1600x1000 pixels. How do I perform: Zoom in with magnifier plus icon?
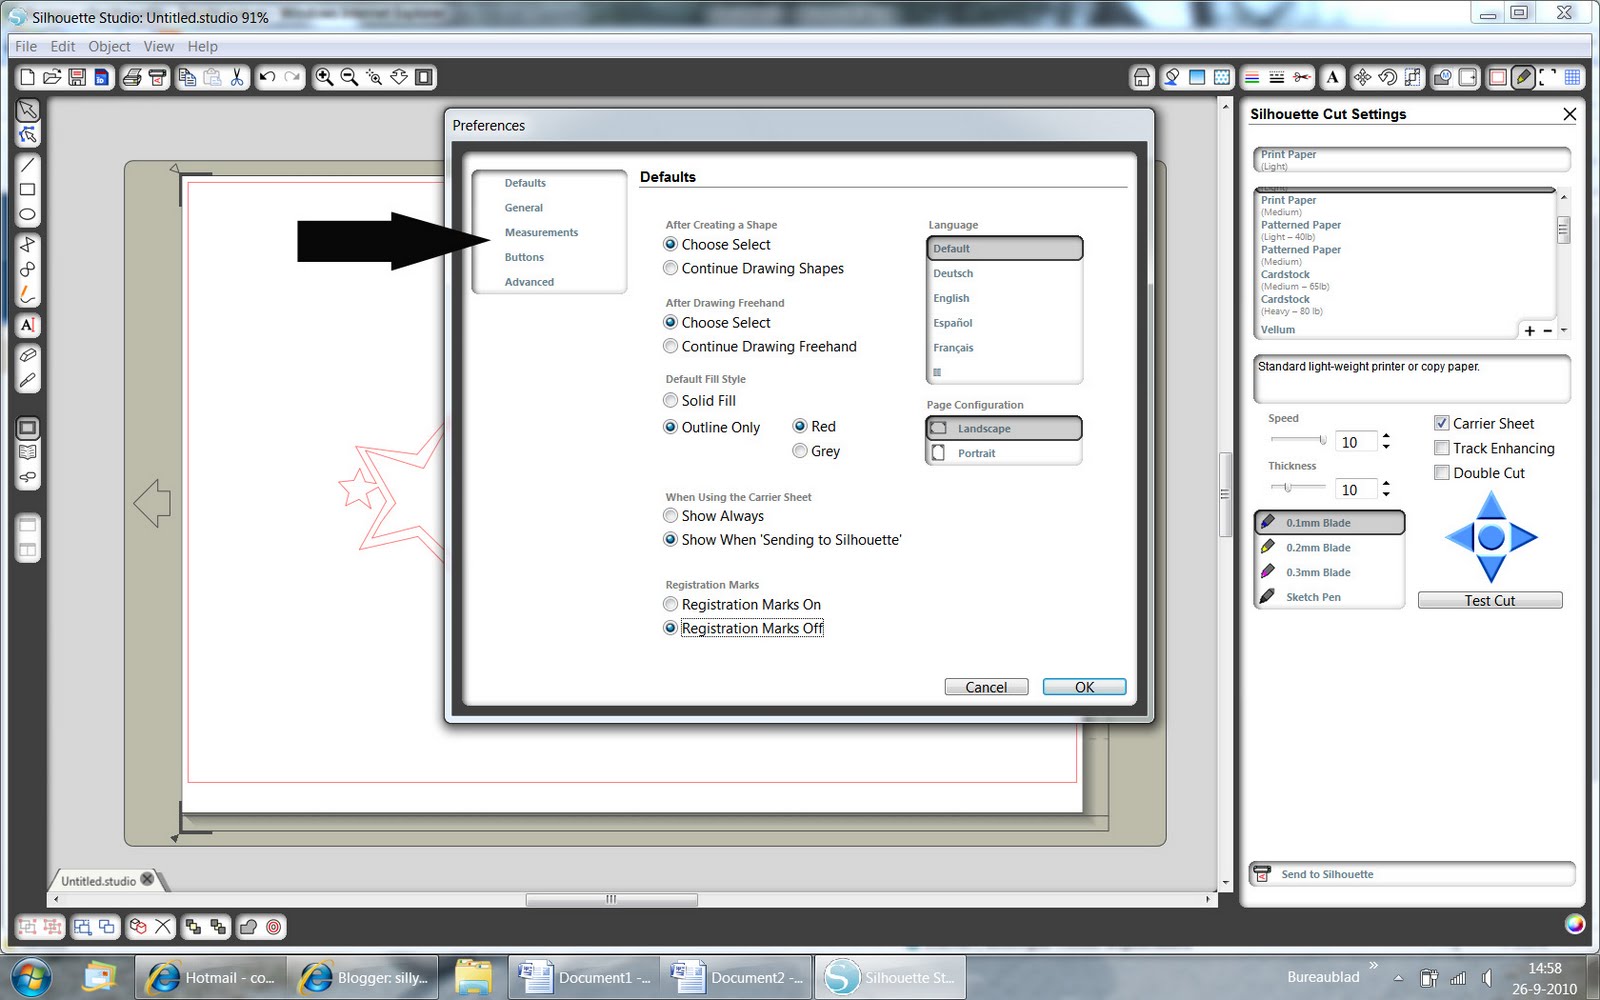324,77
